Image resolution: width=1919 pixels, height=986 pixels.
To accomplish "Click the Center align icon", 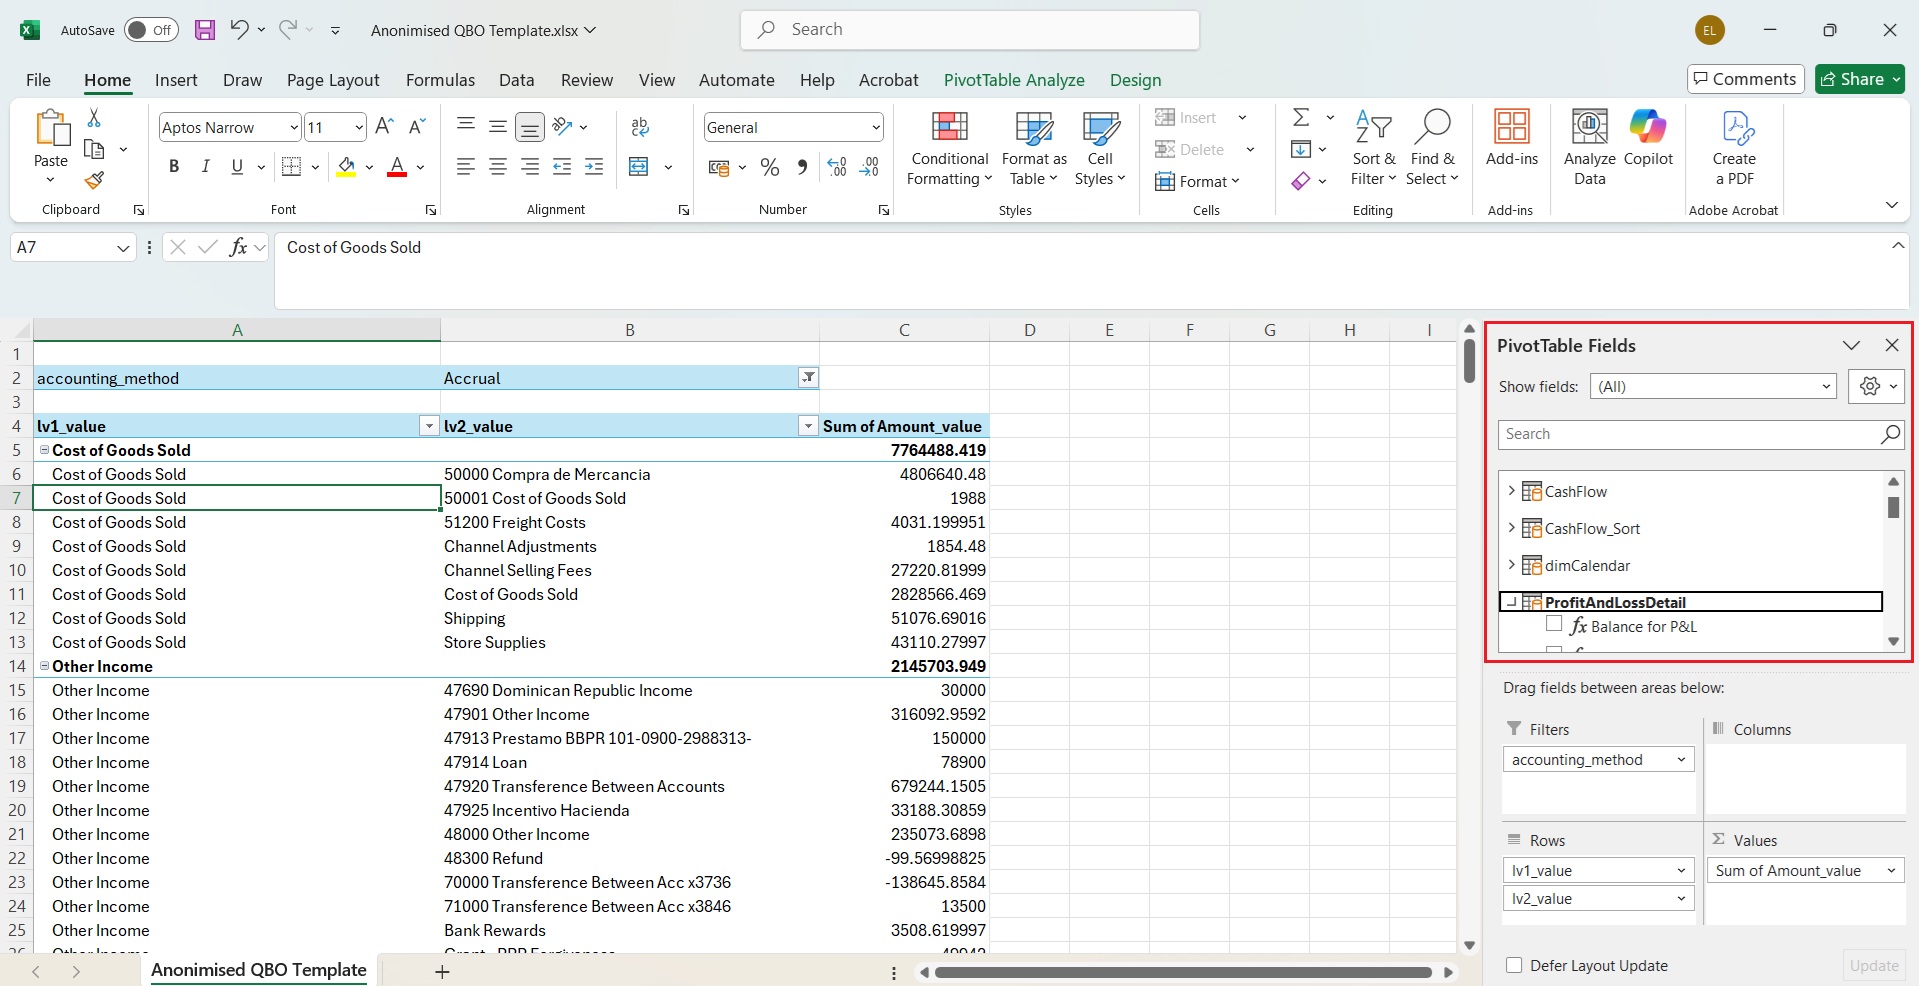I will pyautogui.click(x=498, y=167).
